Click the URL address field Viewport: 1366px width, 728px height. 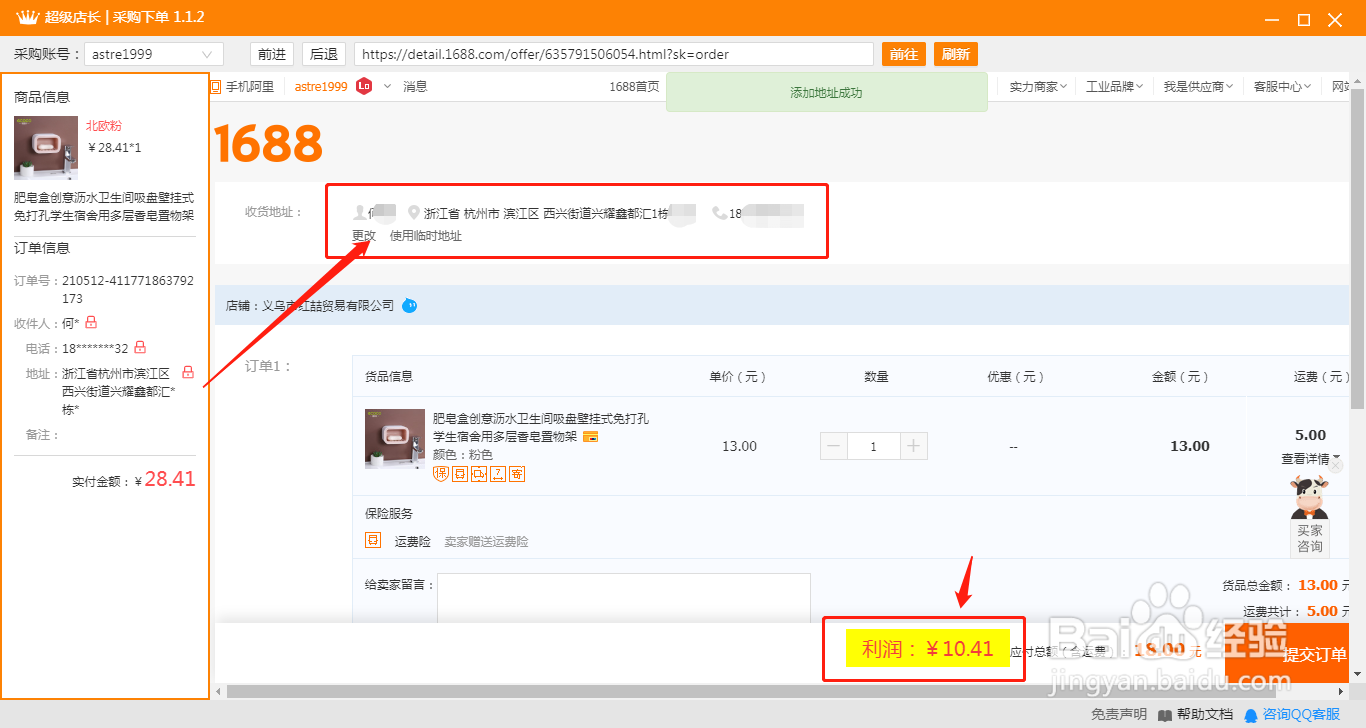pos(613,54)
